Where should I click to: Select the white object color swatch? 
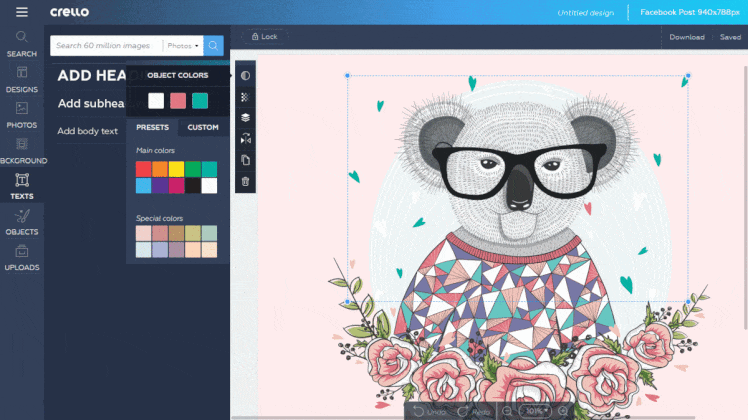click(156, 101)
